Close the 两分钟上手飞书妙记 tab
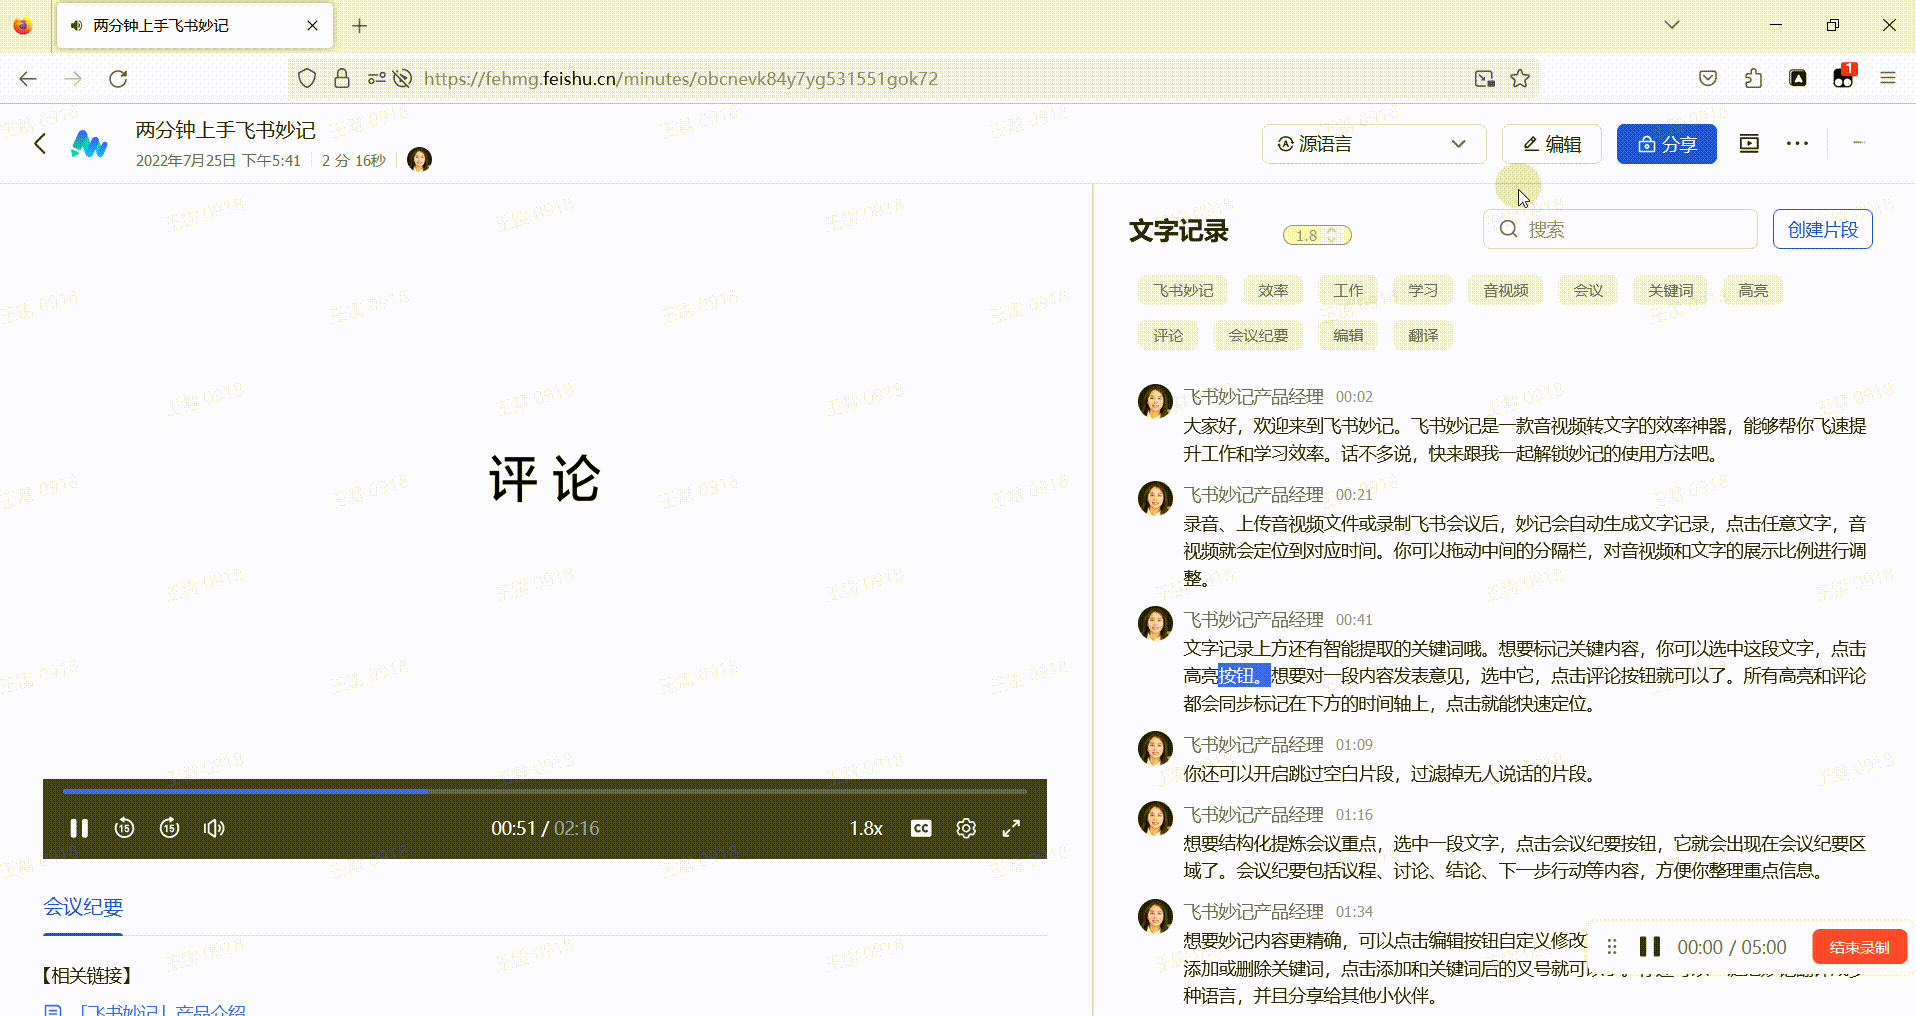The width and height of the screenshot is (1916, 1016). tap(312, 26)
